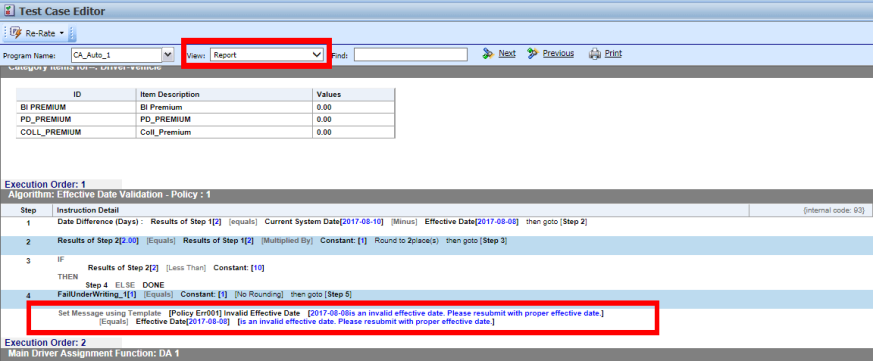Screen dimensions: 873x361
Task: Click the 0.00 value in COLL_PREMIUM row
Action: point(354,132)
